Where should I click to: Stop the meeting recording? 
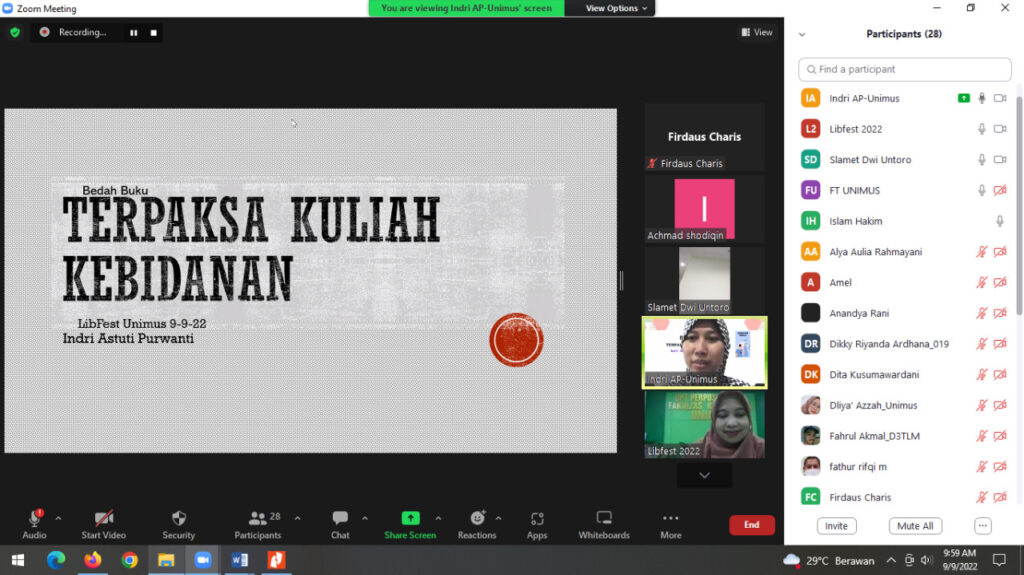(x=153, y=32)
